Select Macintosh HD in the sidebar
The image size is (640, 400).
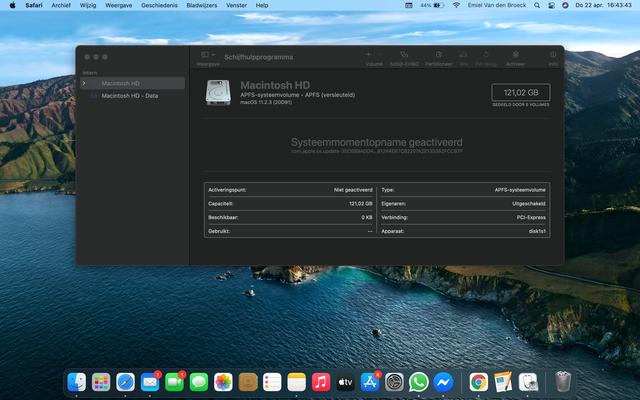pos(120,83)
